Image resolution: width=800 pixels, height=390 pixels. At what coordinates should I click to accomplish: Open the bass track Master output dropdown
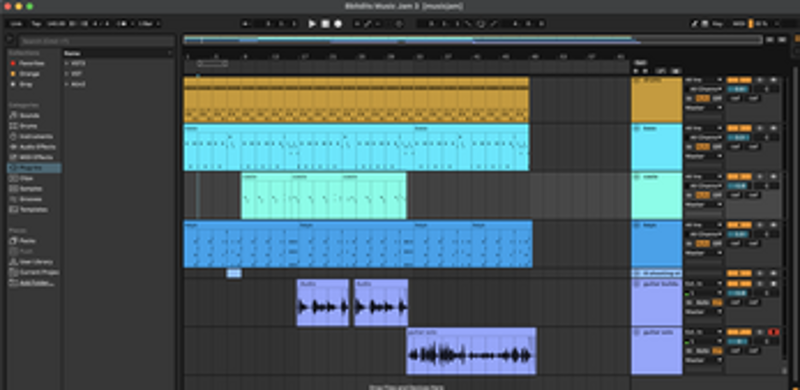click(x=704, y=156)
